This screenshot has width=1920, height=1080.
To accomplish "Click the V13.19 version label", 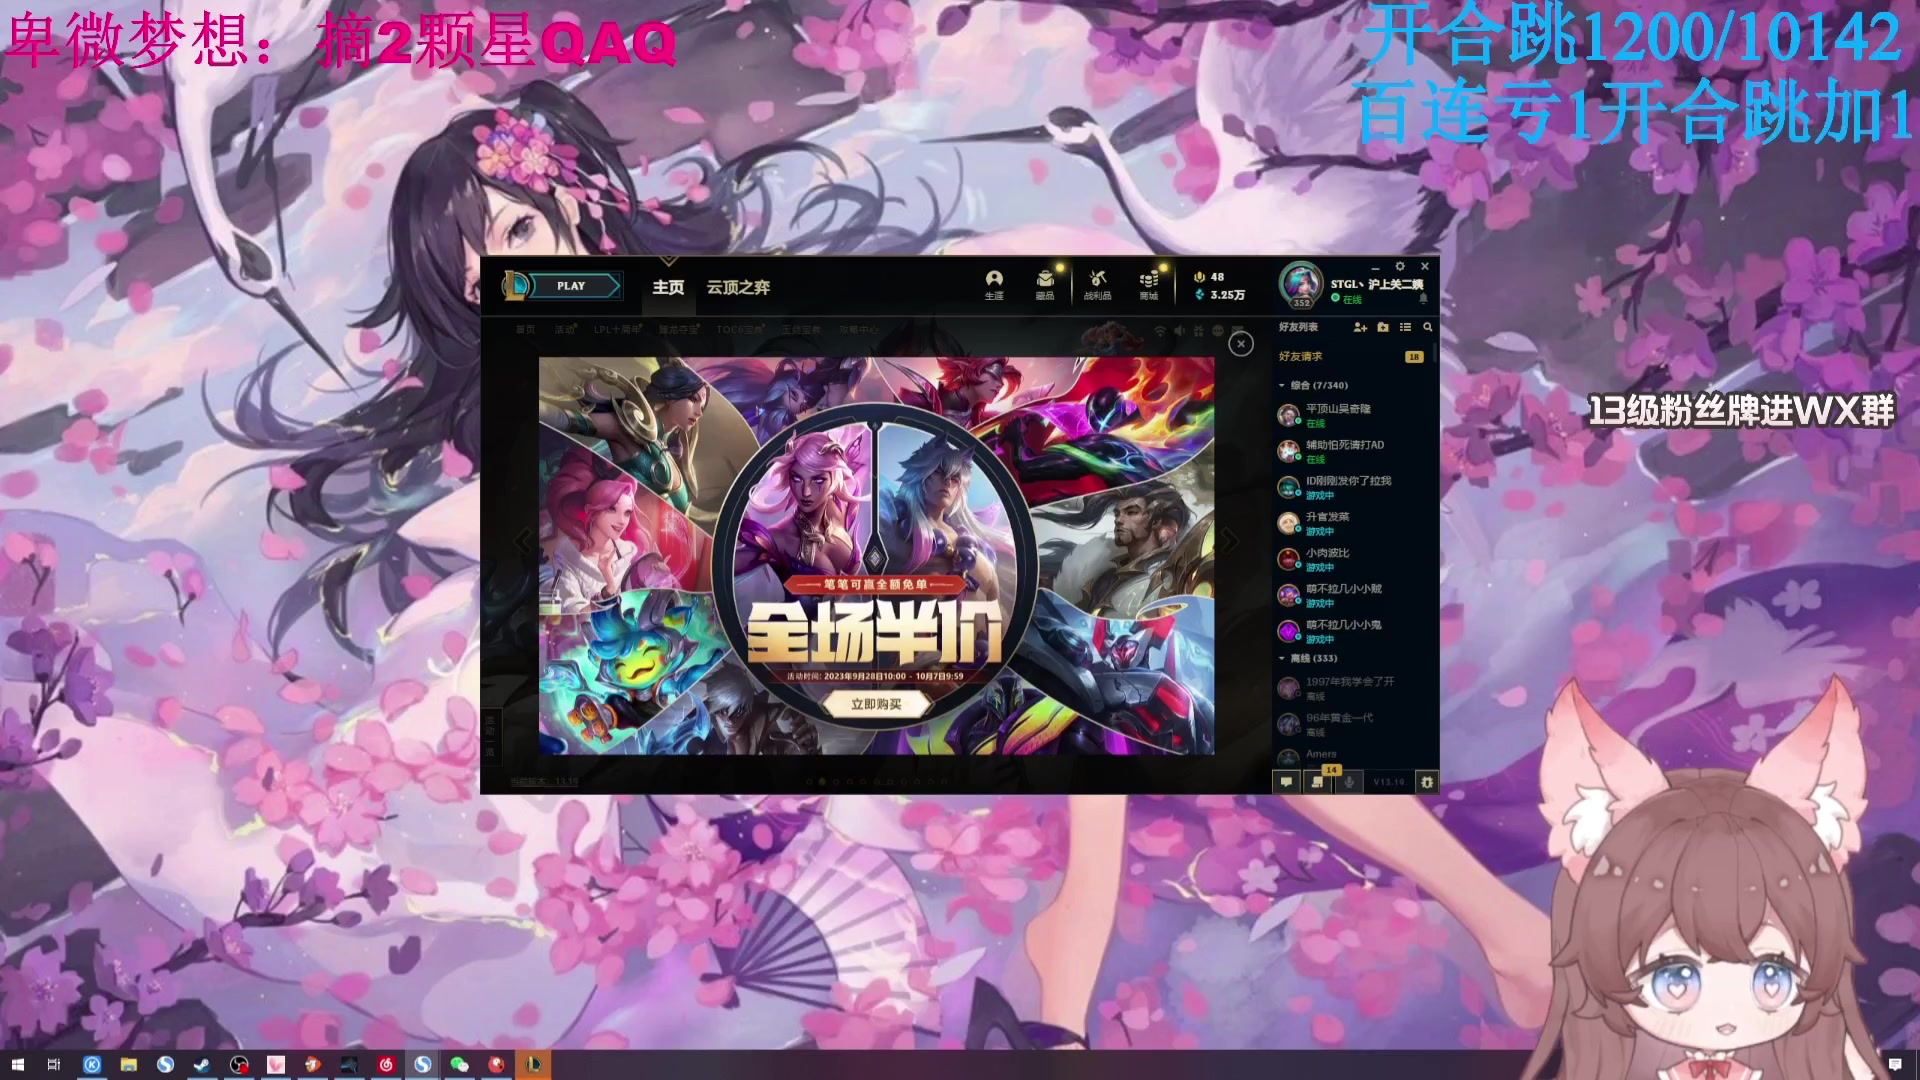I will click(1388, 782).
